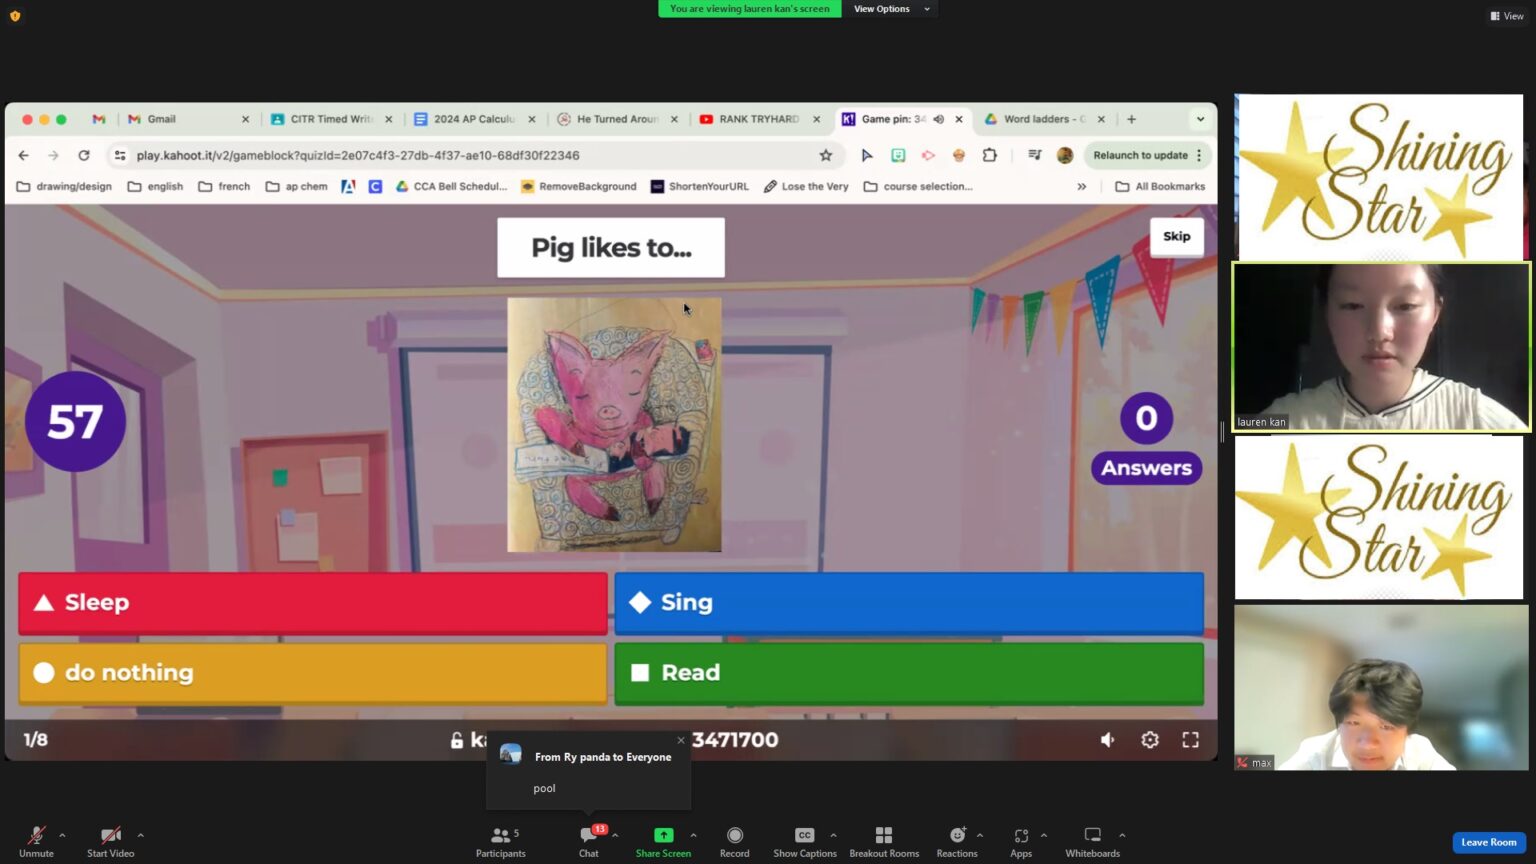Screen dimensions: 1536x864
Task: Open the Chrome profile avatar
Action: pos(1065,155)
